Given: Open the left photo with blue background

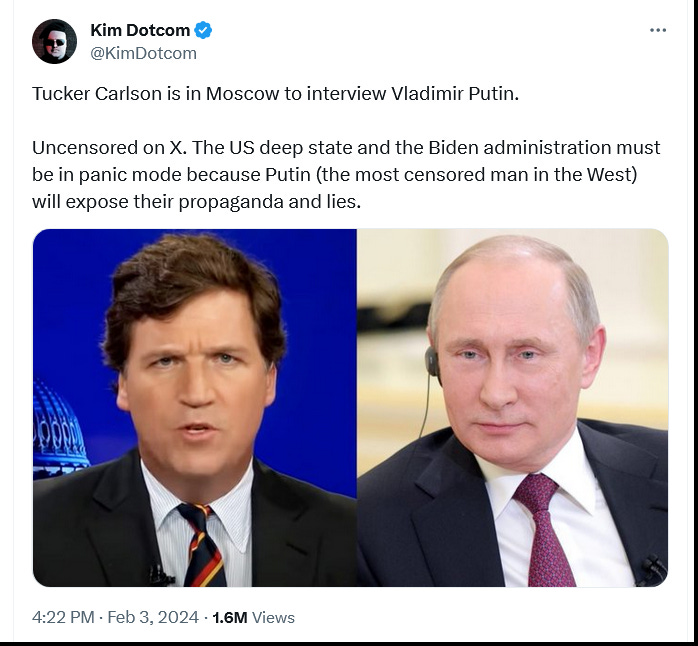Looking at the screenshot, I should point(195,407).
